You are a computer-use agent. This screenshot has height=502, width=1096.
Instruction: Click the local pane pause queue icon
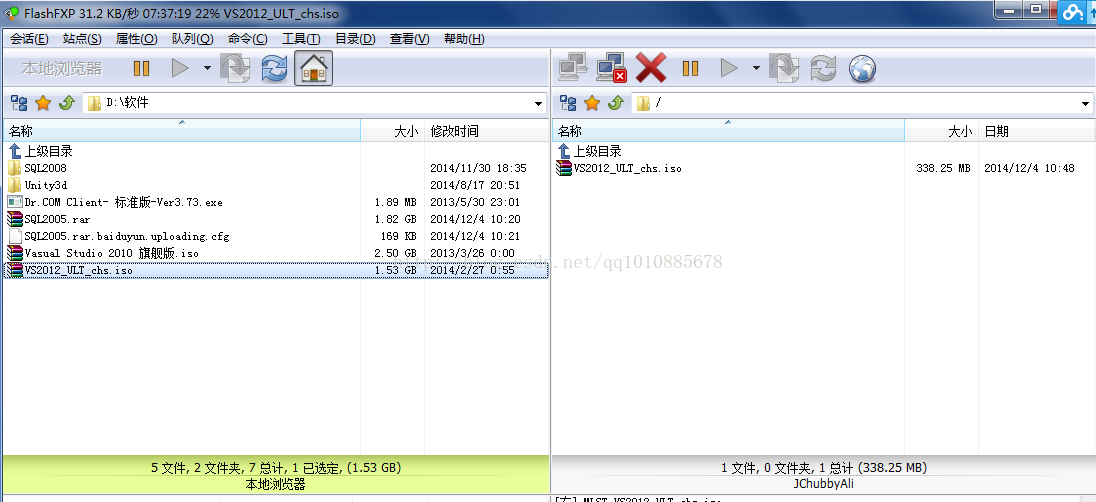[141, 68]
